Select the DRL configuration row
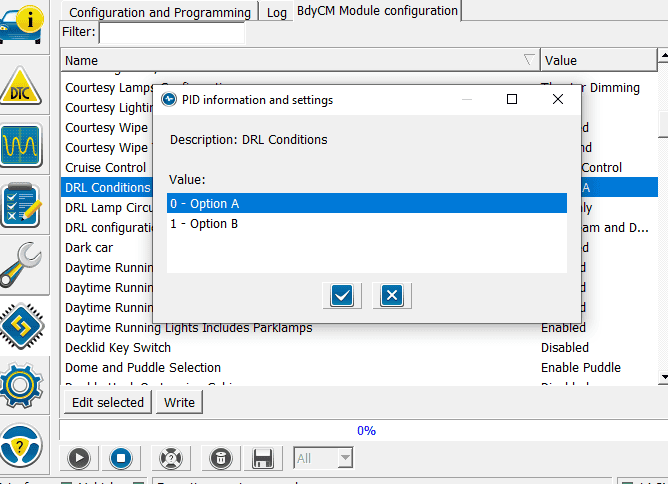Image resolution: width=668 pixels, height=484 pixels. [x=359, y=228]
